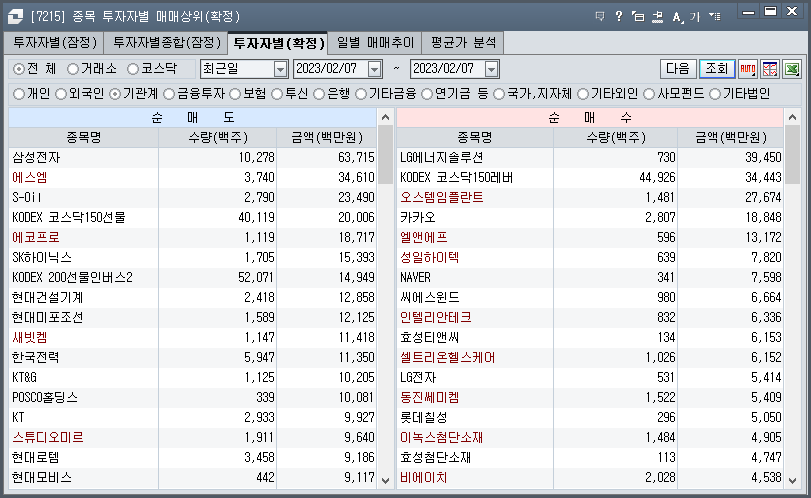
Task: Click the app logo icon in title bar
Action: pyautogui.click(x=15, y=17)
